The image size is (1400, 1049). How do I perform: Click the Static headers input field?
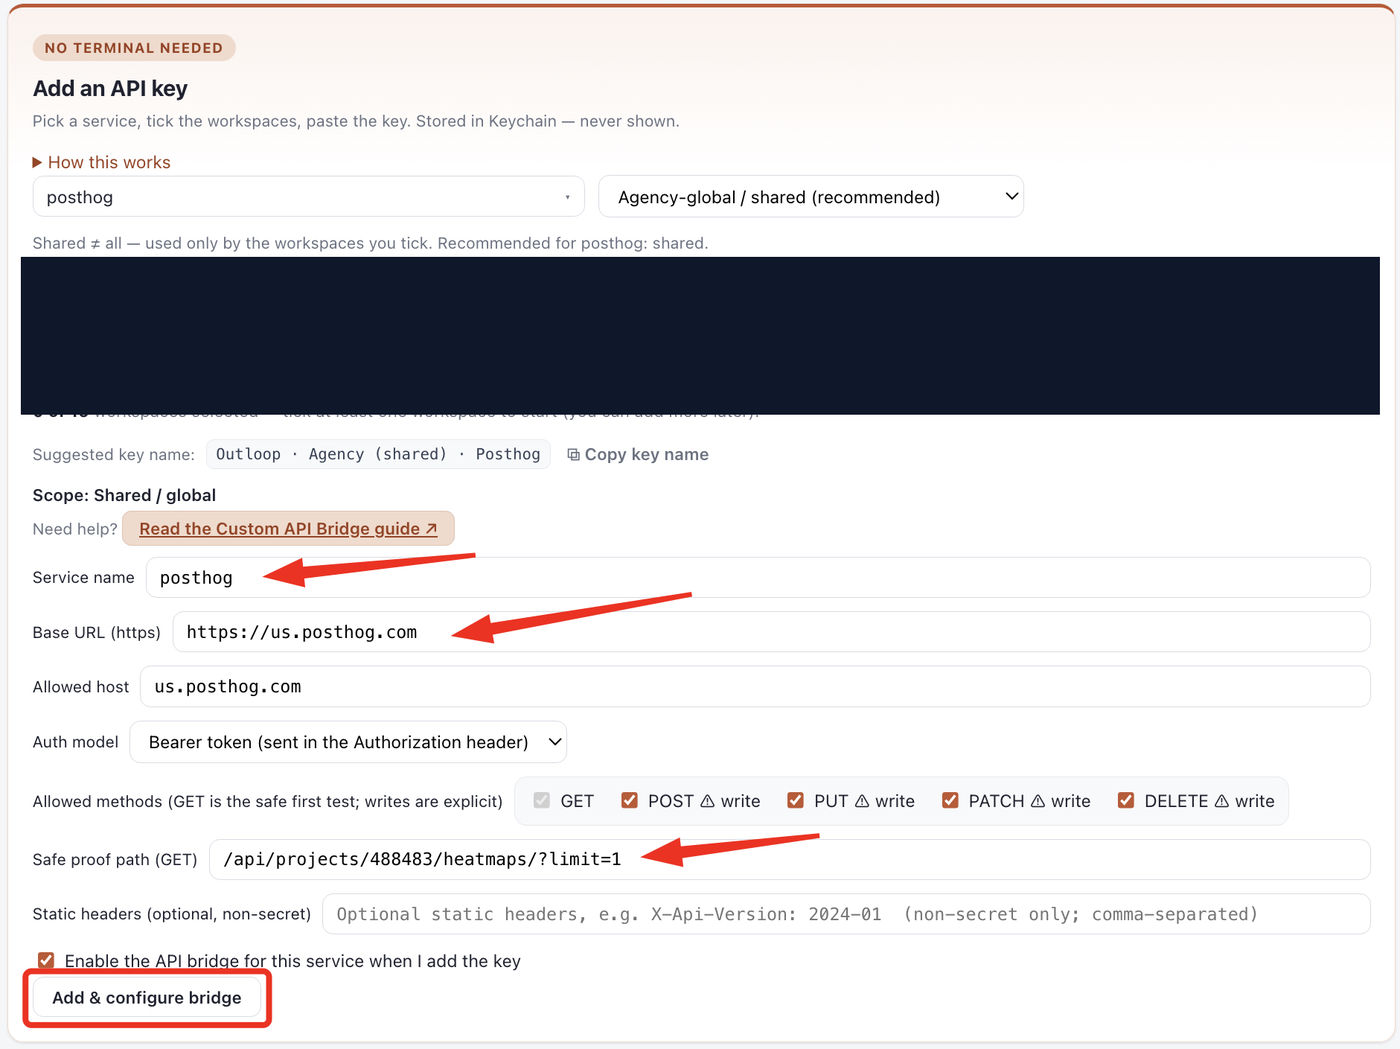click(846, 914)
